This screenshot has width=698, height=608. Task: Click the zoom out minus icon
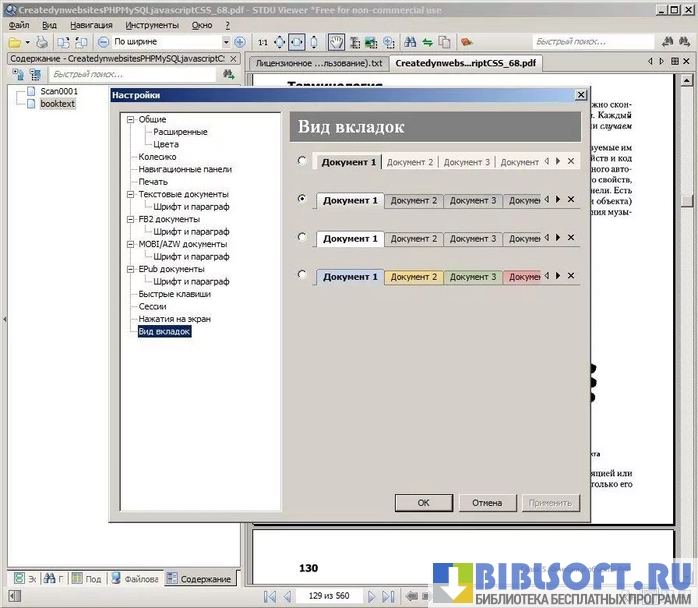click(x=104, y=42)
